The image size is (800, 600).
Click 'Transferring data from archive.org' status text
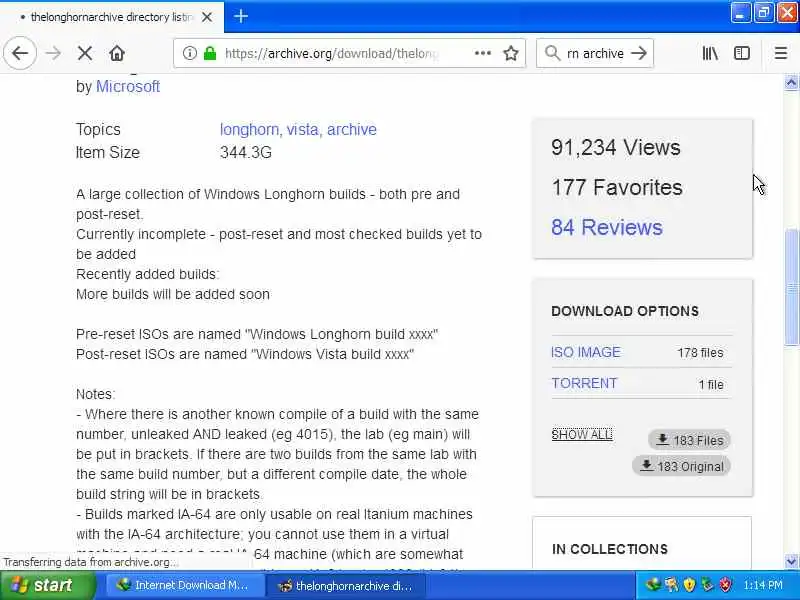click(x=91, y=562)
